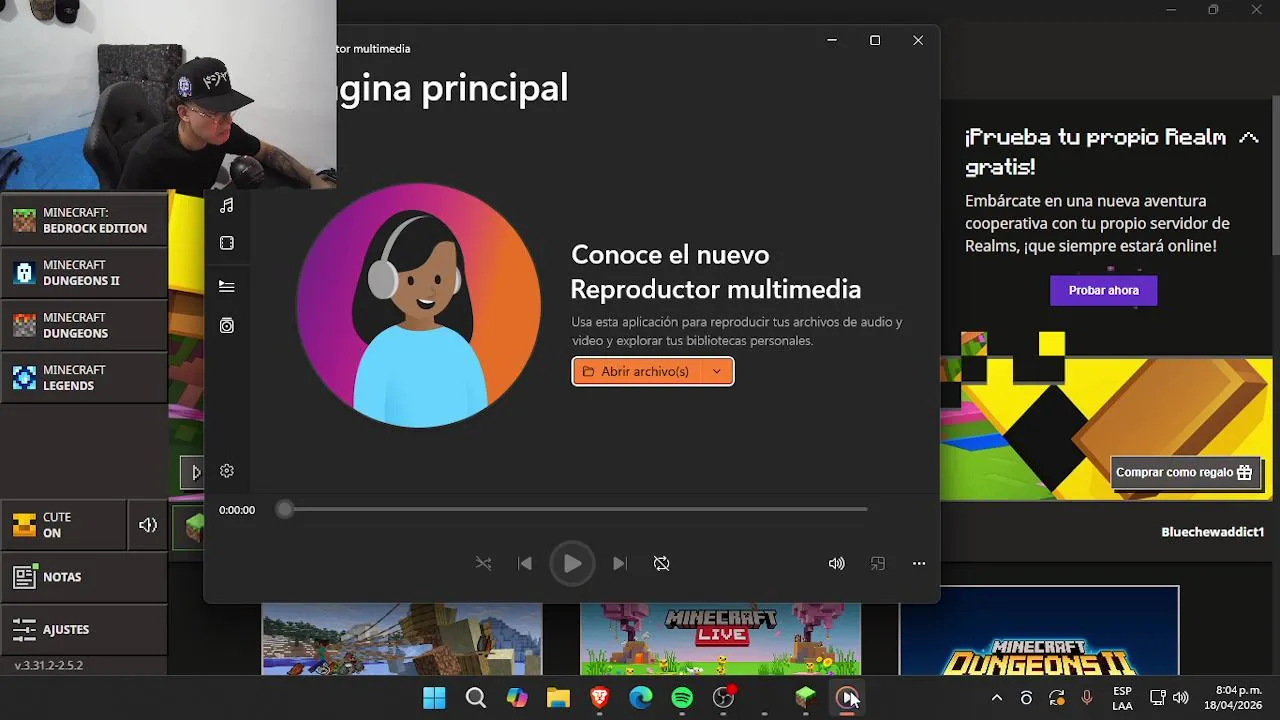Toggle shuffle in the media player
The height and width of the screenshot is (720, 1280).
(484, 564)
